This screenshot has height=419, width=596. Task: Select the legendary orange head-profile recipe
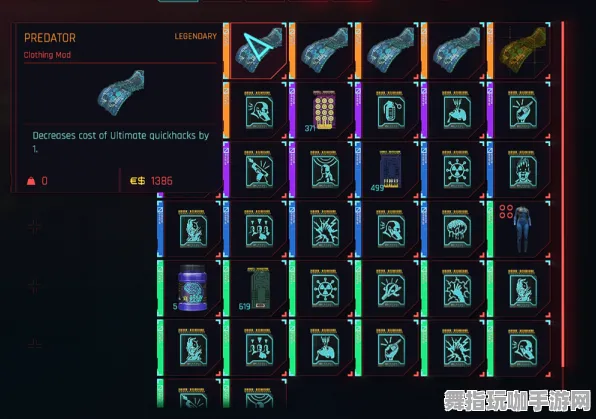click(x=258, y=110)
